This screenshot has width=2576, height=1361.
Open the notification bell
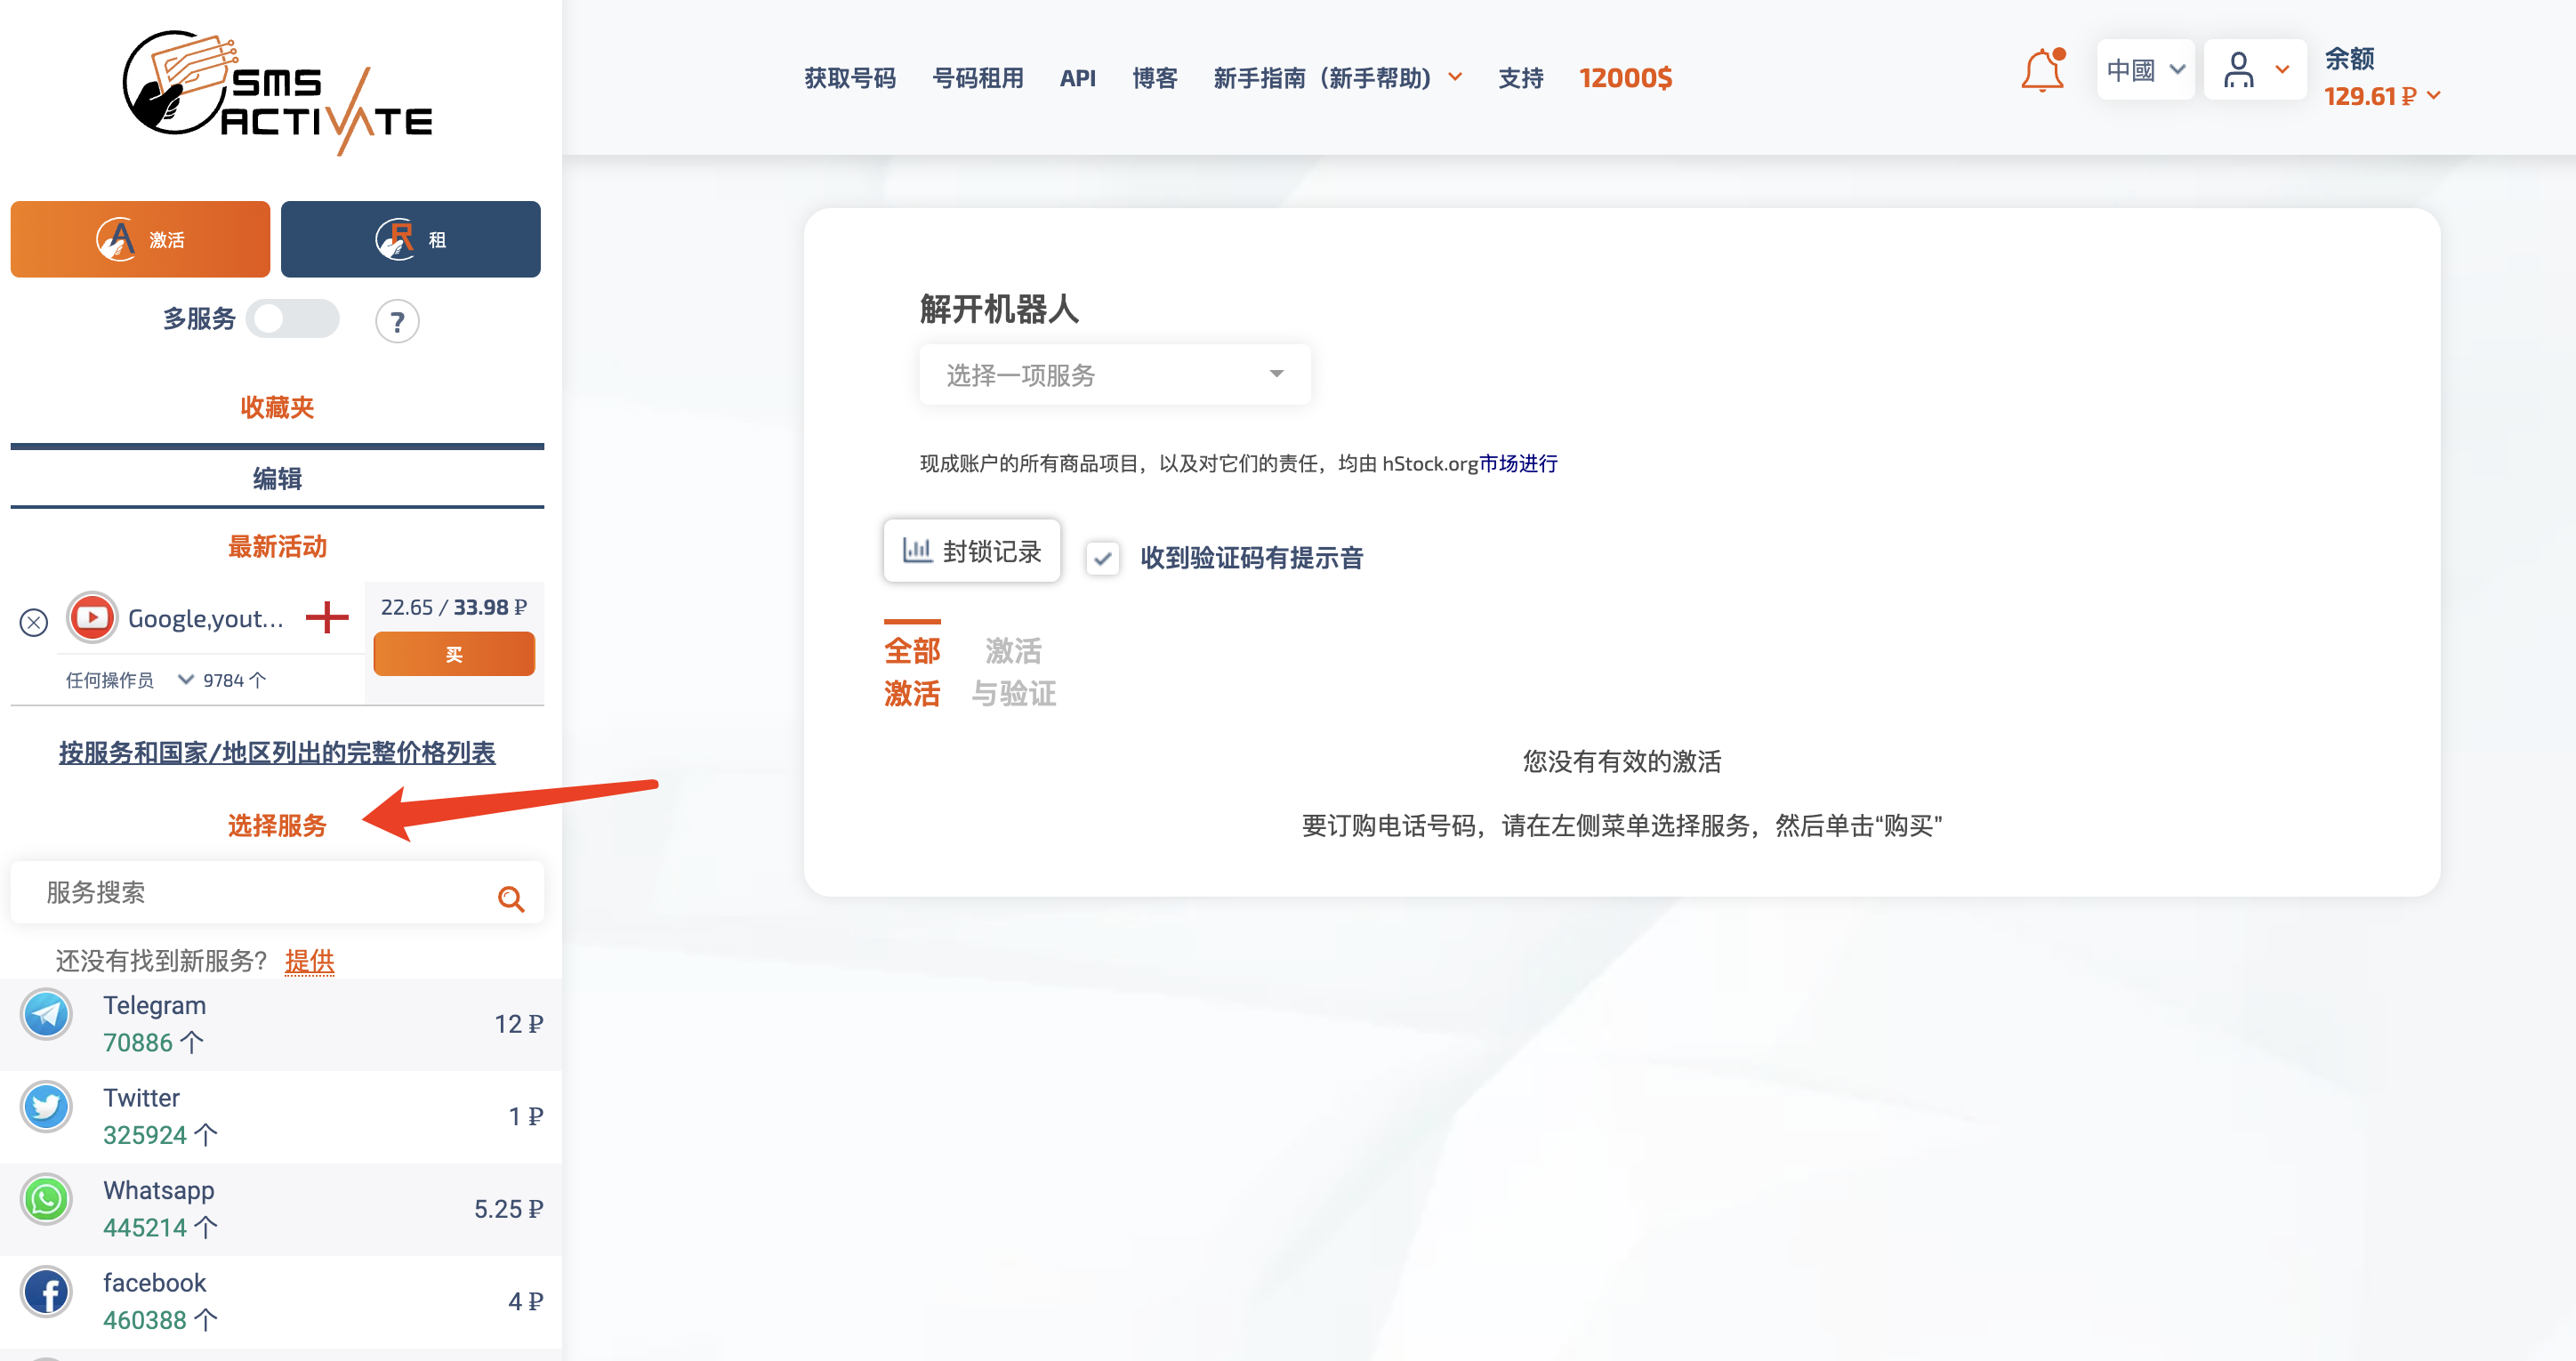[2042, 70]
